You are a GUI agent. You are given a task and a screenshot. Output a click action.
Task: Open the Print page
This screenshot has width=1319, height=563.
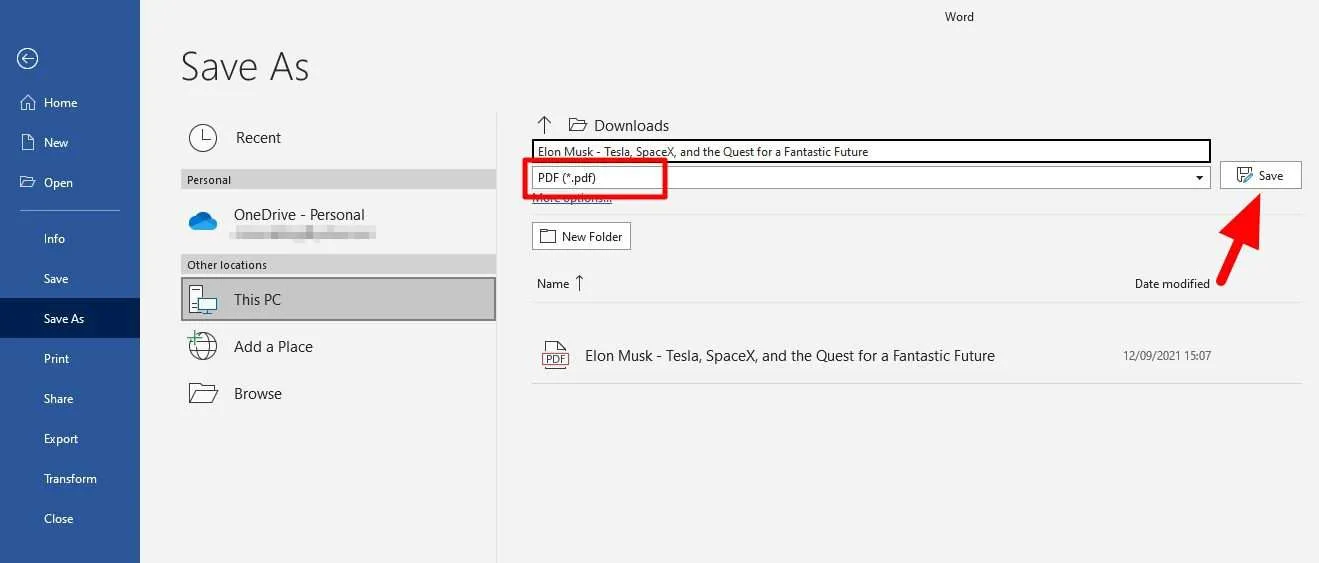(57, 359)
